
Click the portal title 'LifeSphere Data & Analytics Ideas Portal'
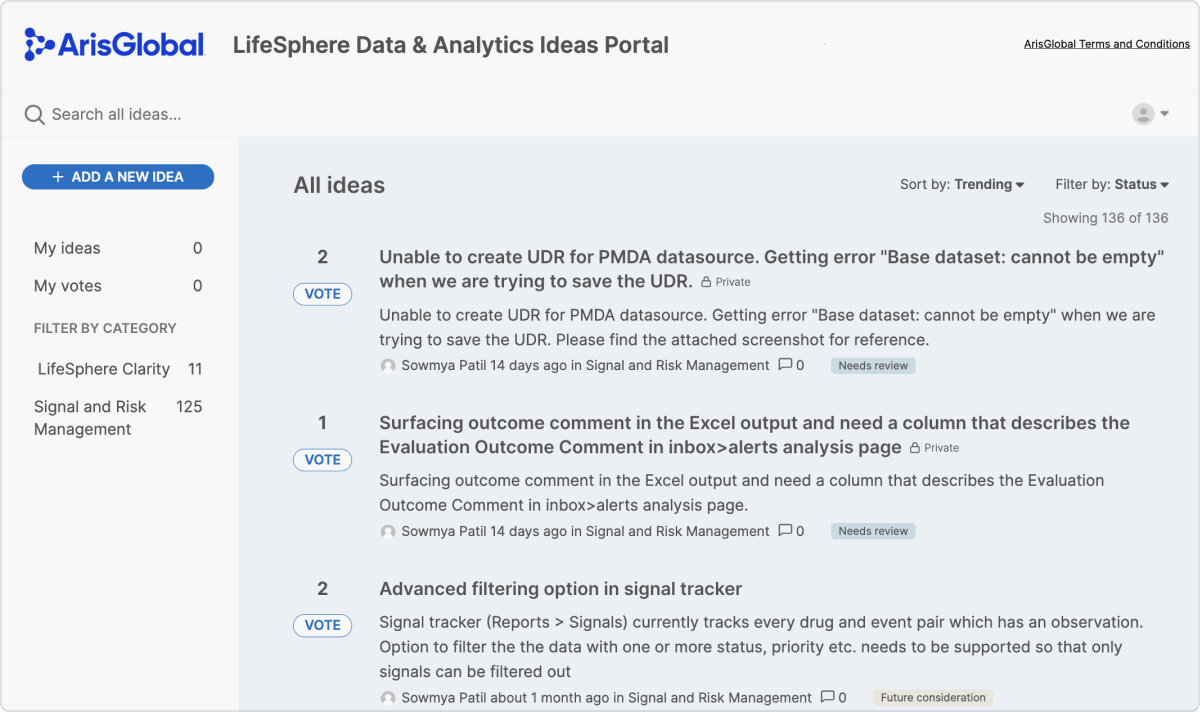coord(451,45)
